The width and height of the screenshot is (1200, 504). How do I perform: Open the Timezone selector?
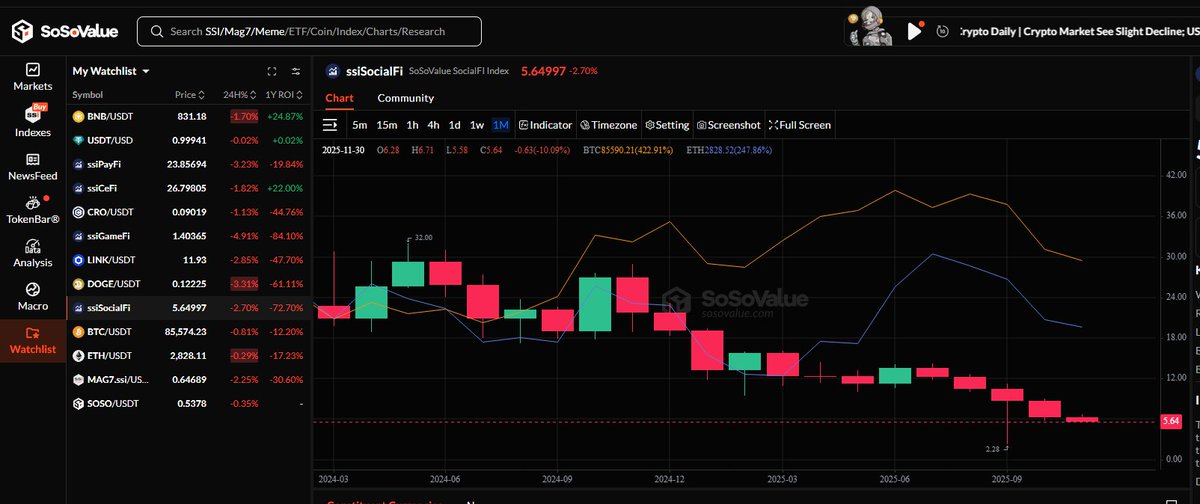pyautogui.click(x=608, y=125)
